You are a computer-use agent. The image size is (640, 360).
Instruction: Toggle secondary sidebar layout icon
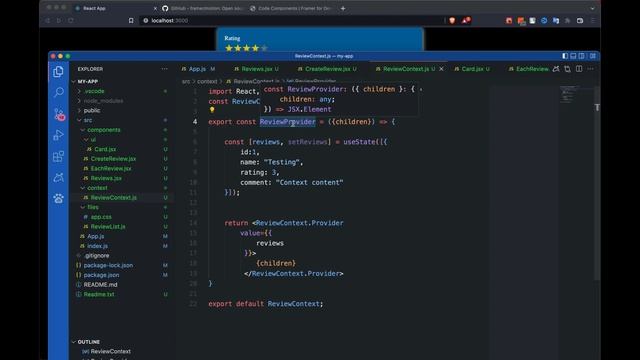pyautogui.click(x=582, y=56)
